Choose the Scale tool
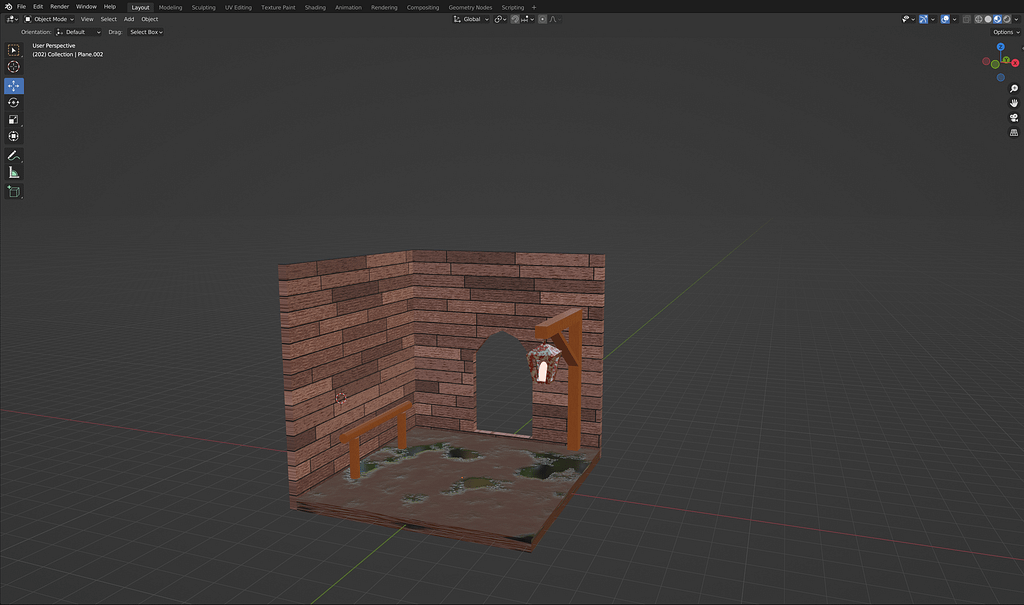The width and height of the screenshot is (1024, 605). [x=14, y=120]
